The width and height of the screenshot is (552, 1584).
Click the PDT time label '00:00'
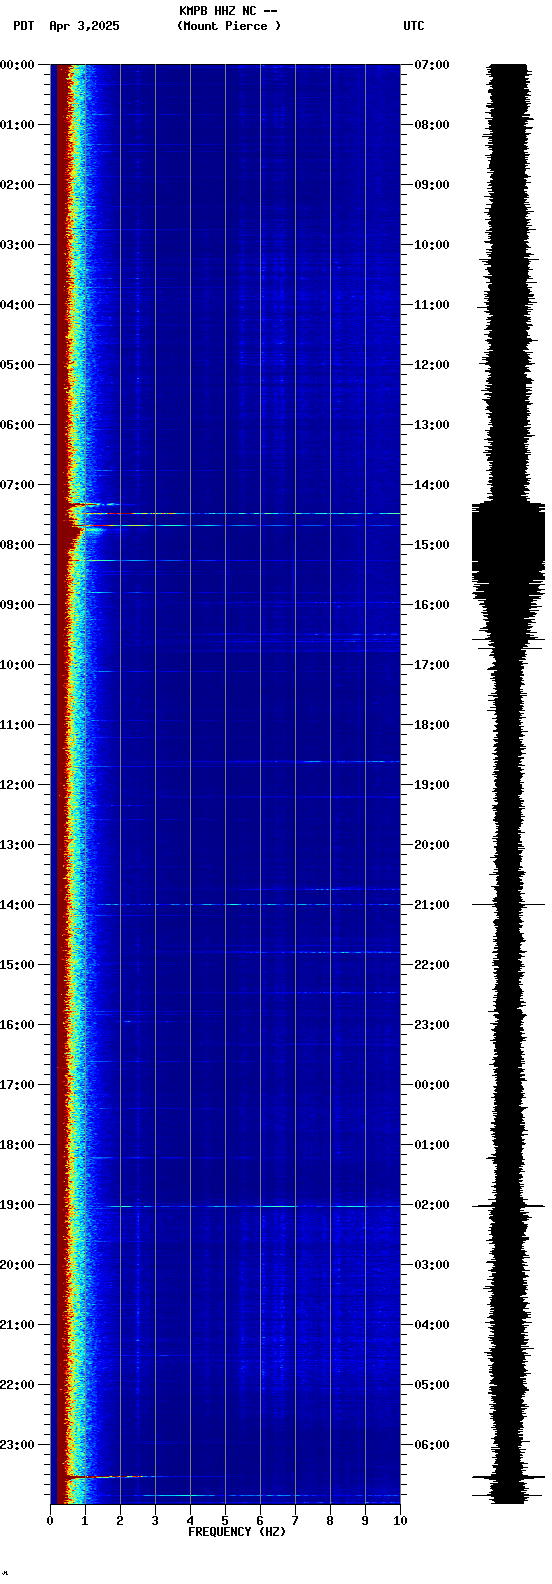pos(17,64)
